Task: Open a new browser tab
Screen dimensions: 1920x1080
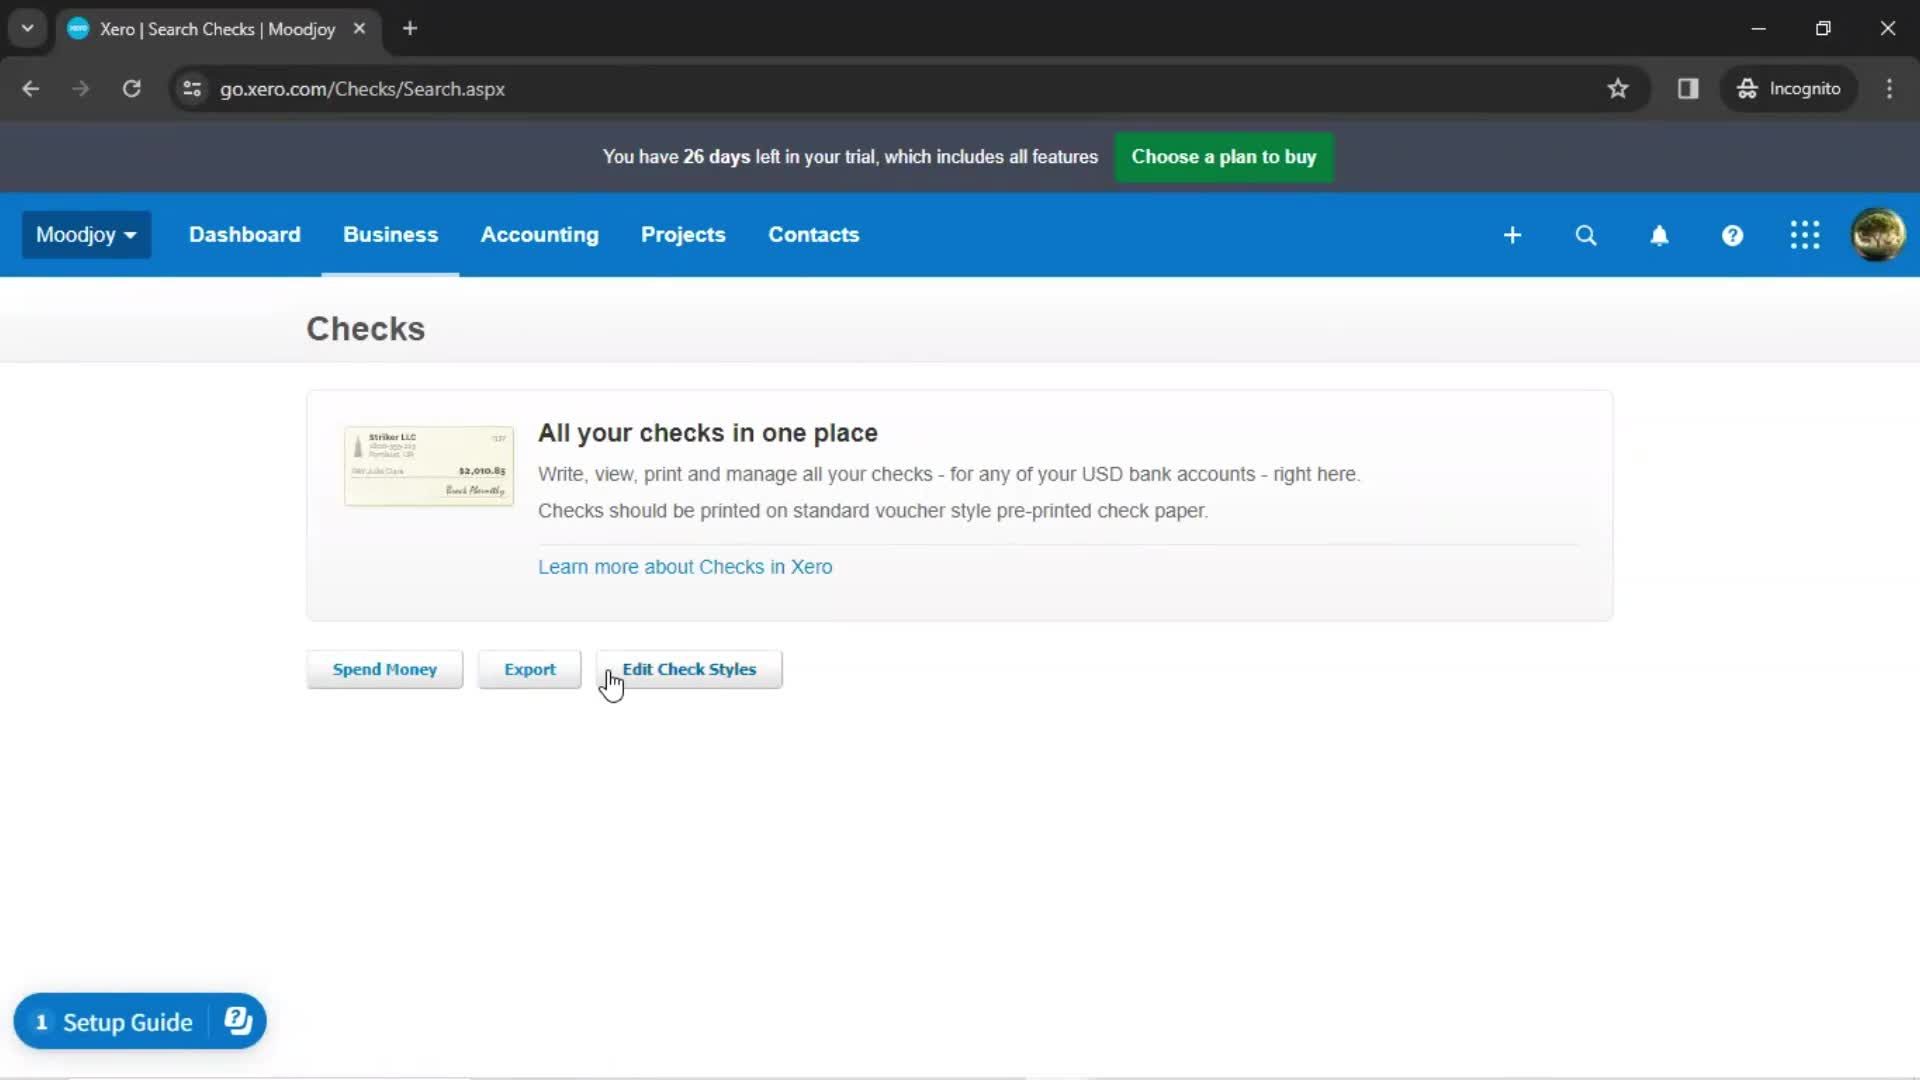Action: coord(410,29)
